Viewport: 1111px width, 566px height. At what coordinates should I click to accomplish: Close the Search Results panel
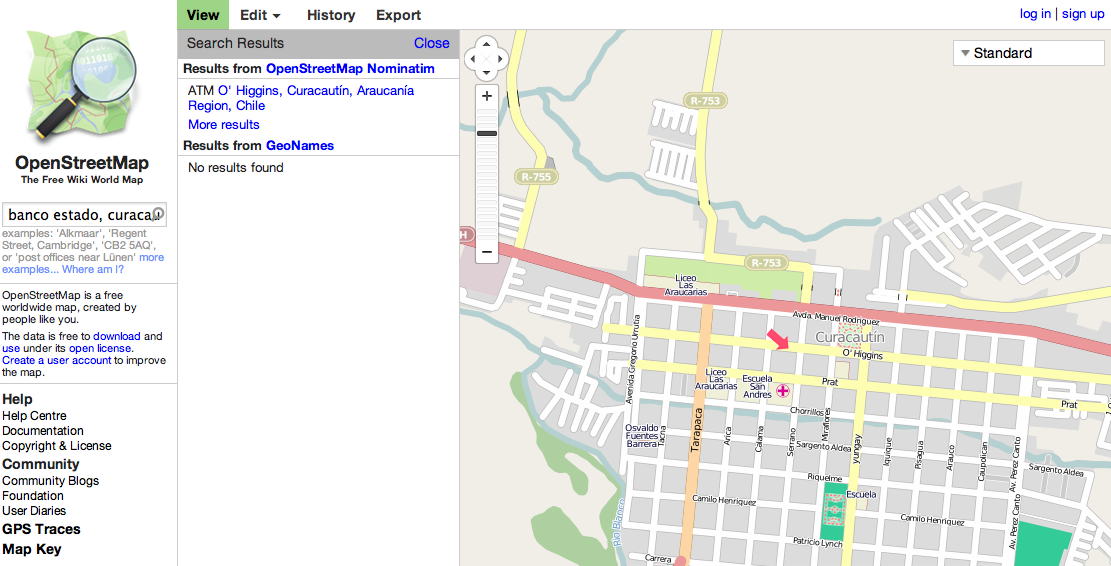[432, 43]
